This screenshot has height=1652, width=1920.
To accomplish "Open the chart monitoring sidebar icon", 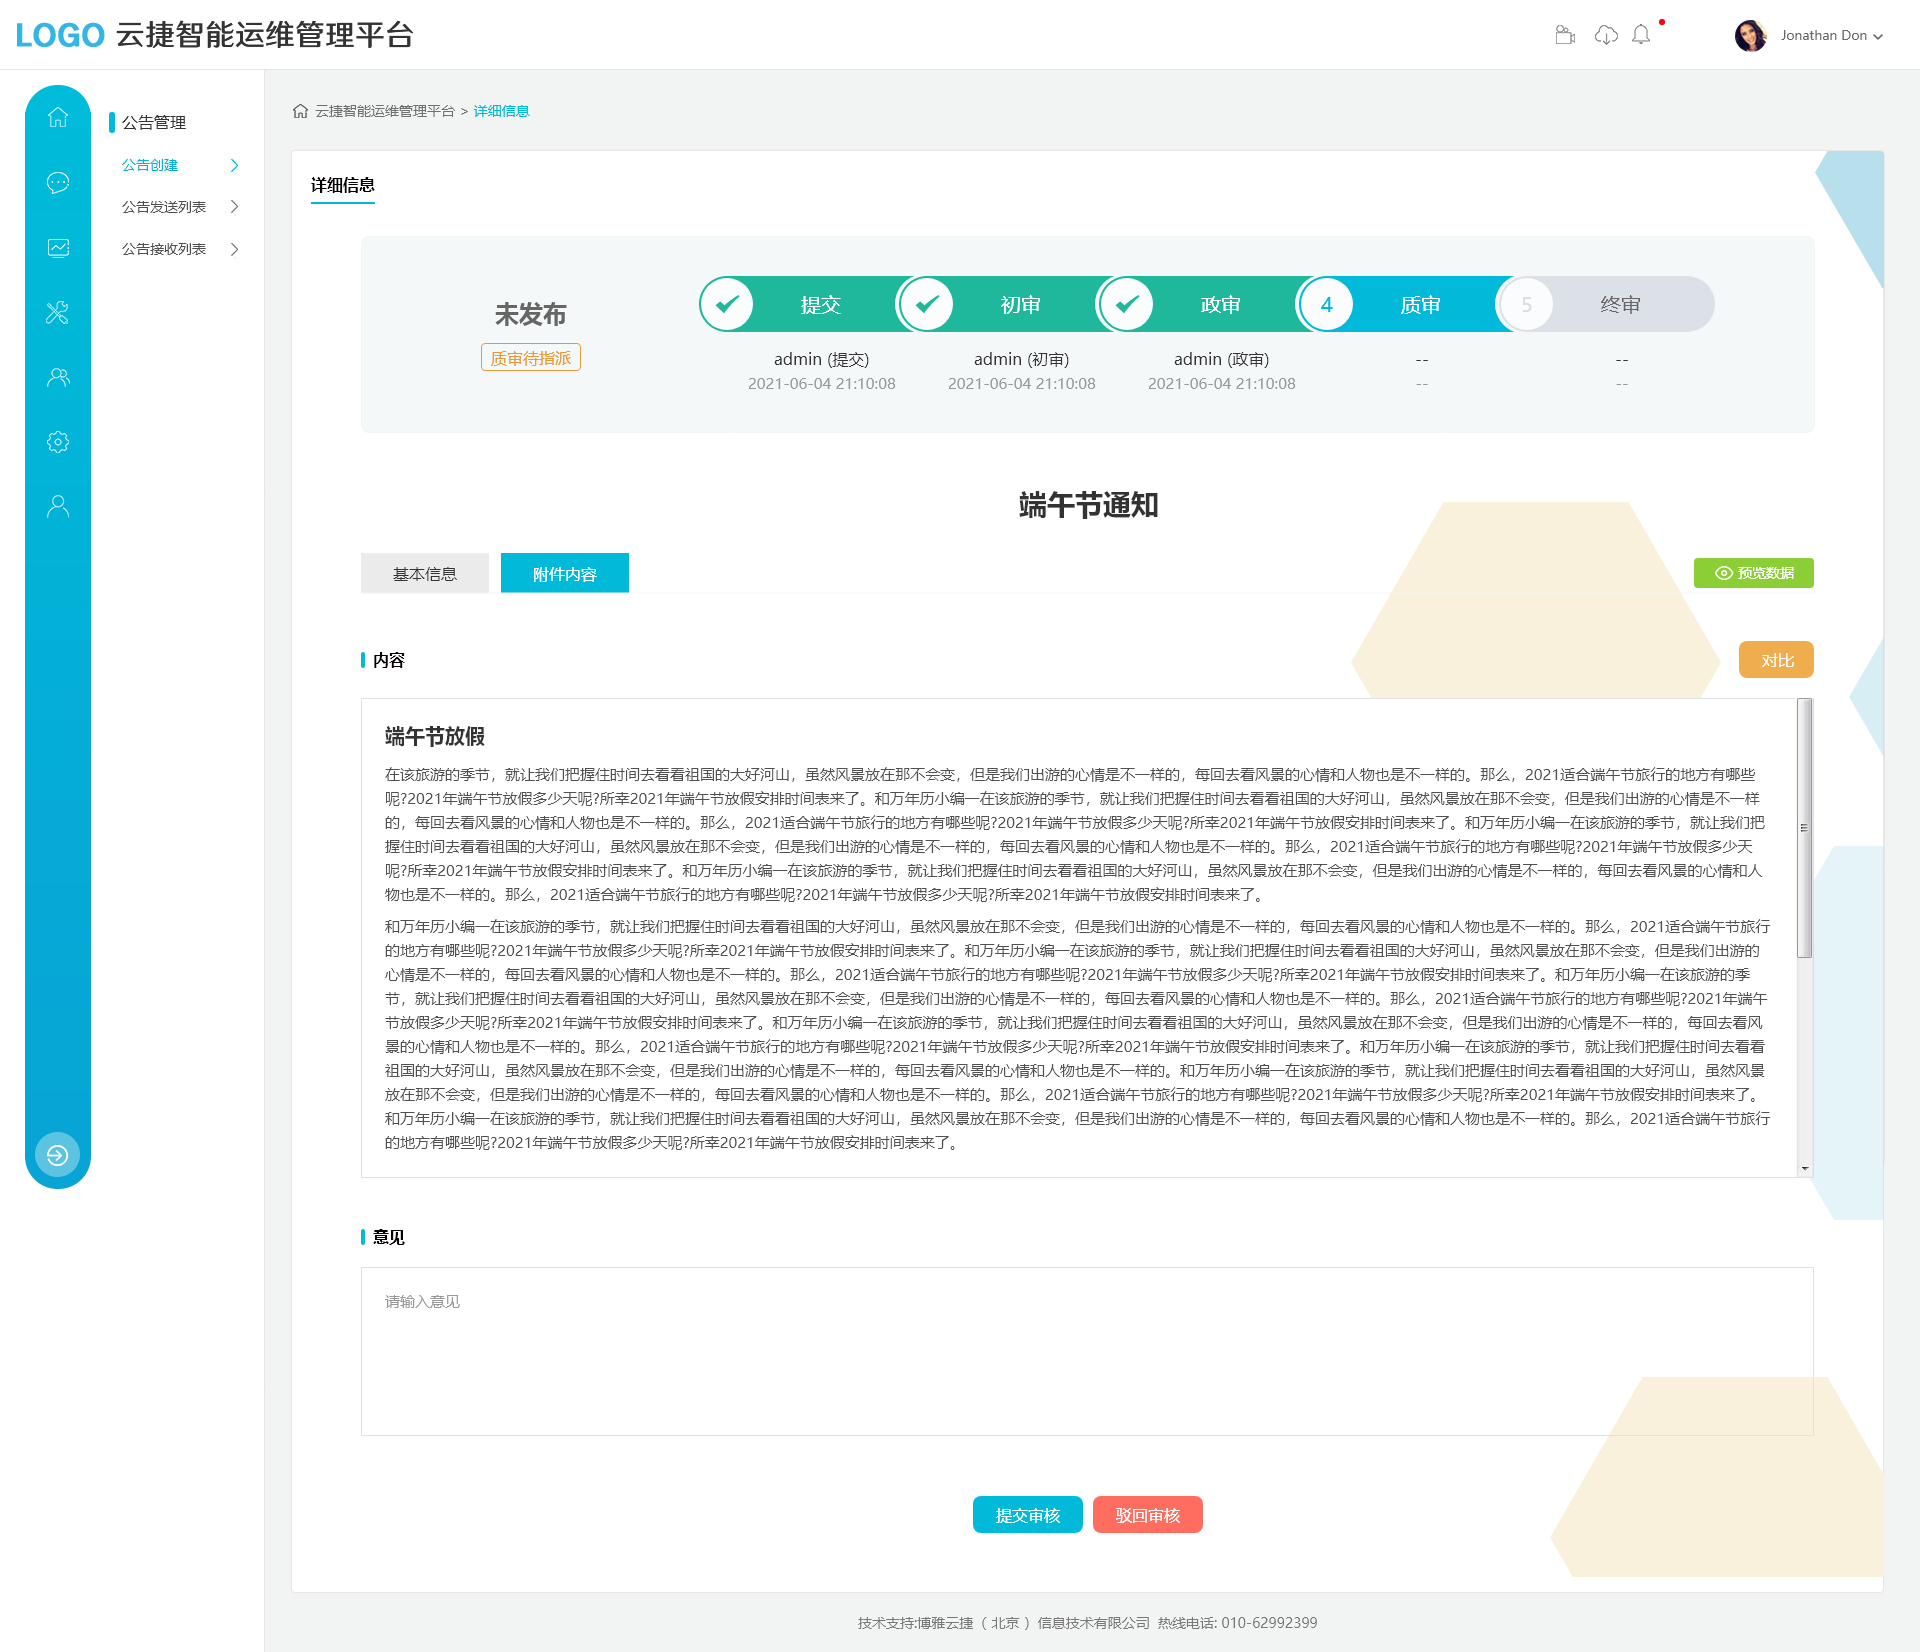I will click(58, 247).
